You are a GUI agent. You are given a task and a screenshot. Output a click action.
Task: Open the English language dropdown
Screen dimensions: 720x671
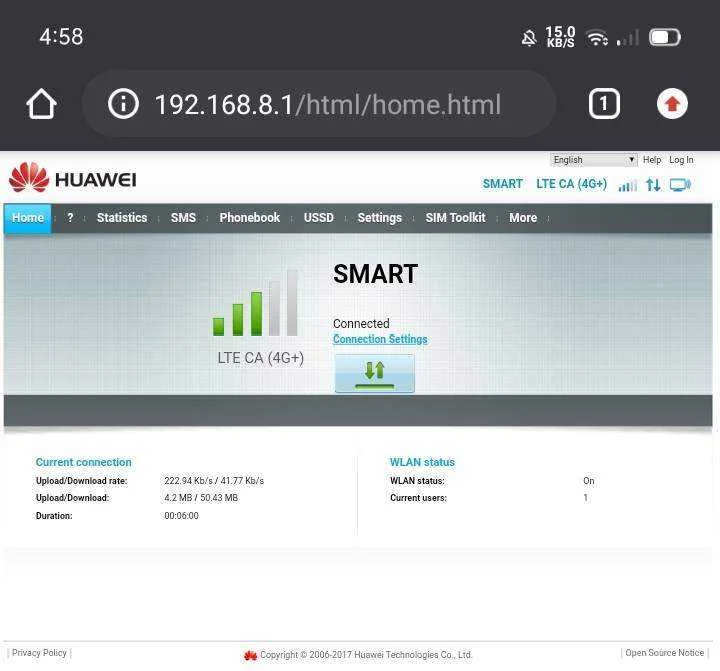click(x=593, y=160)
